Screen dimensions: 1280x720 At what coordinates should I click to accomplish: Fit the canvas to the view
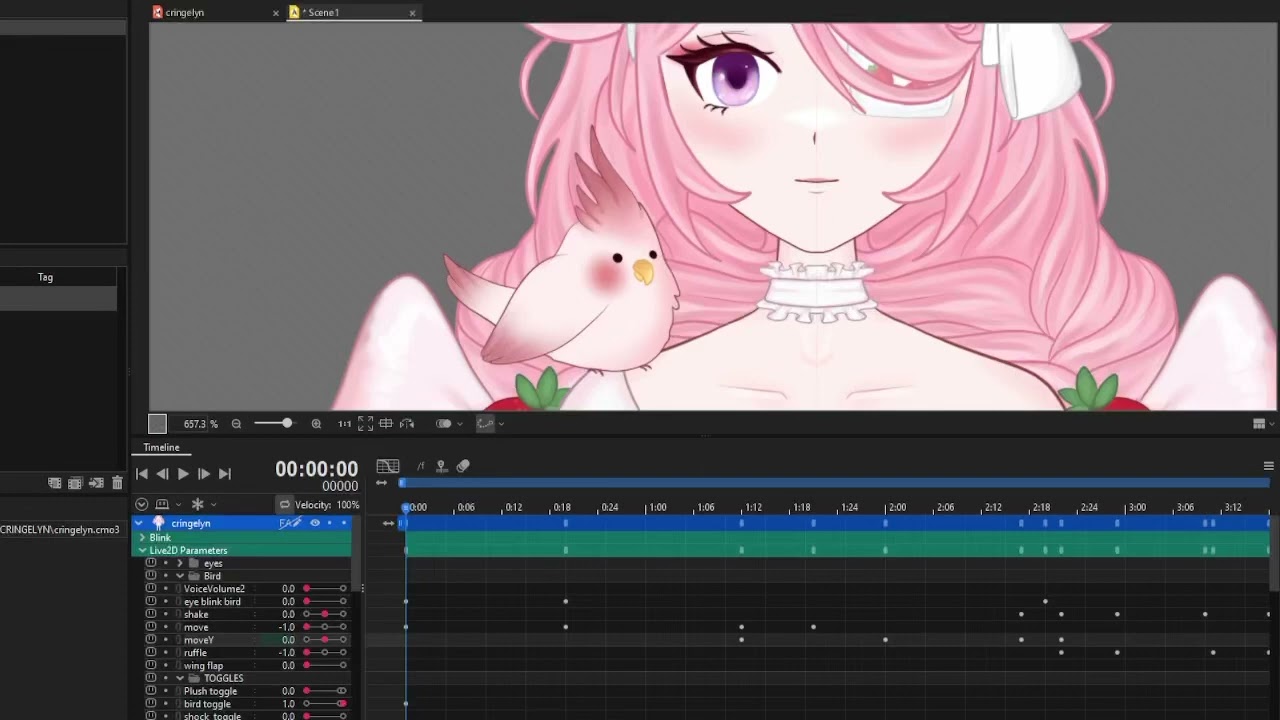point(365,424)
